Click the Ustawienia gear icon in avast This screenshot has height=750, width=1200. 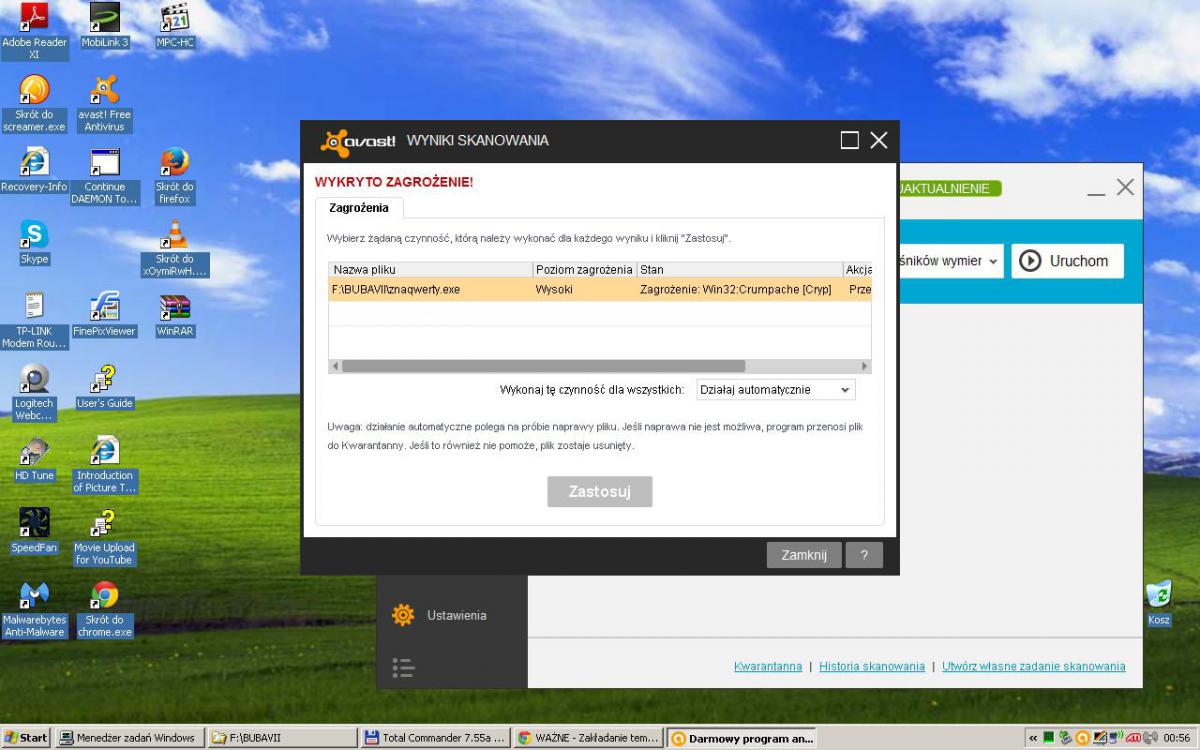click(x=403, y=615)
